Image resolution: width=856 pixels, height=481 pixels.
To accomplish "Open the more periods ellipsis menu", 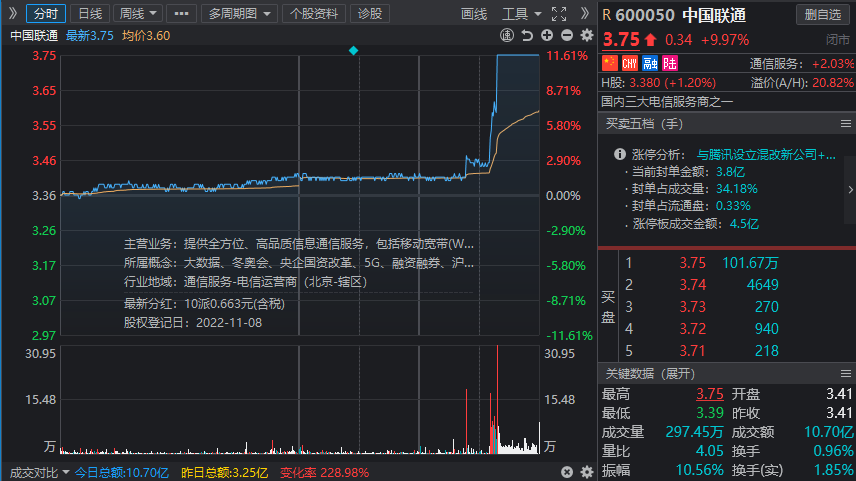I will (181, 14).
